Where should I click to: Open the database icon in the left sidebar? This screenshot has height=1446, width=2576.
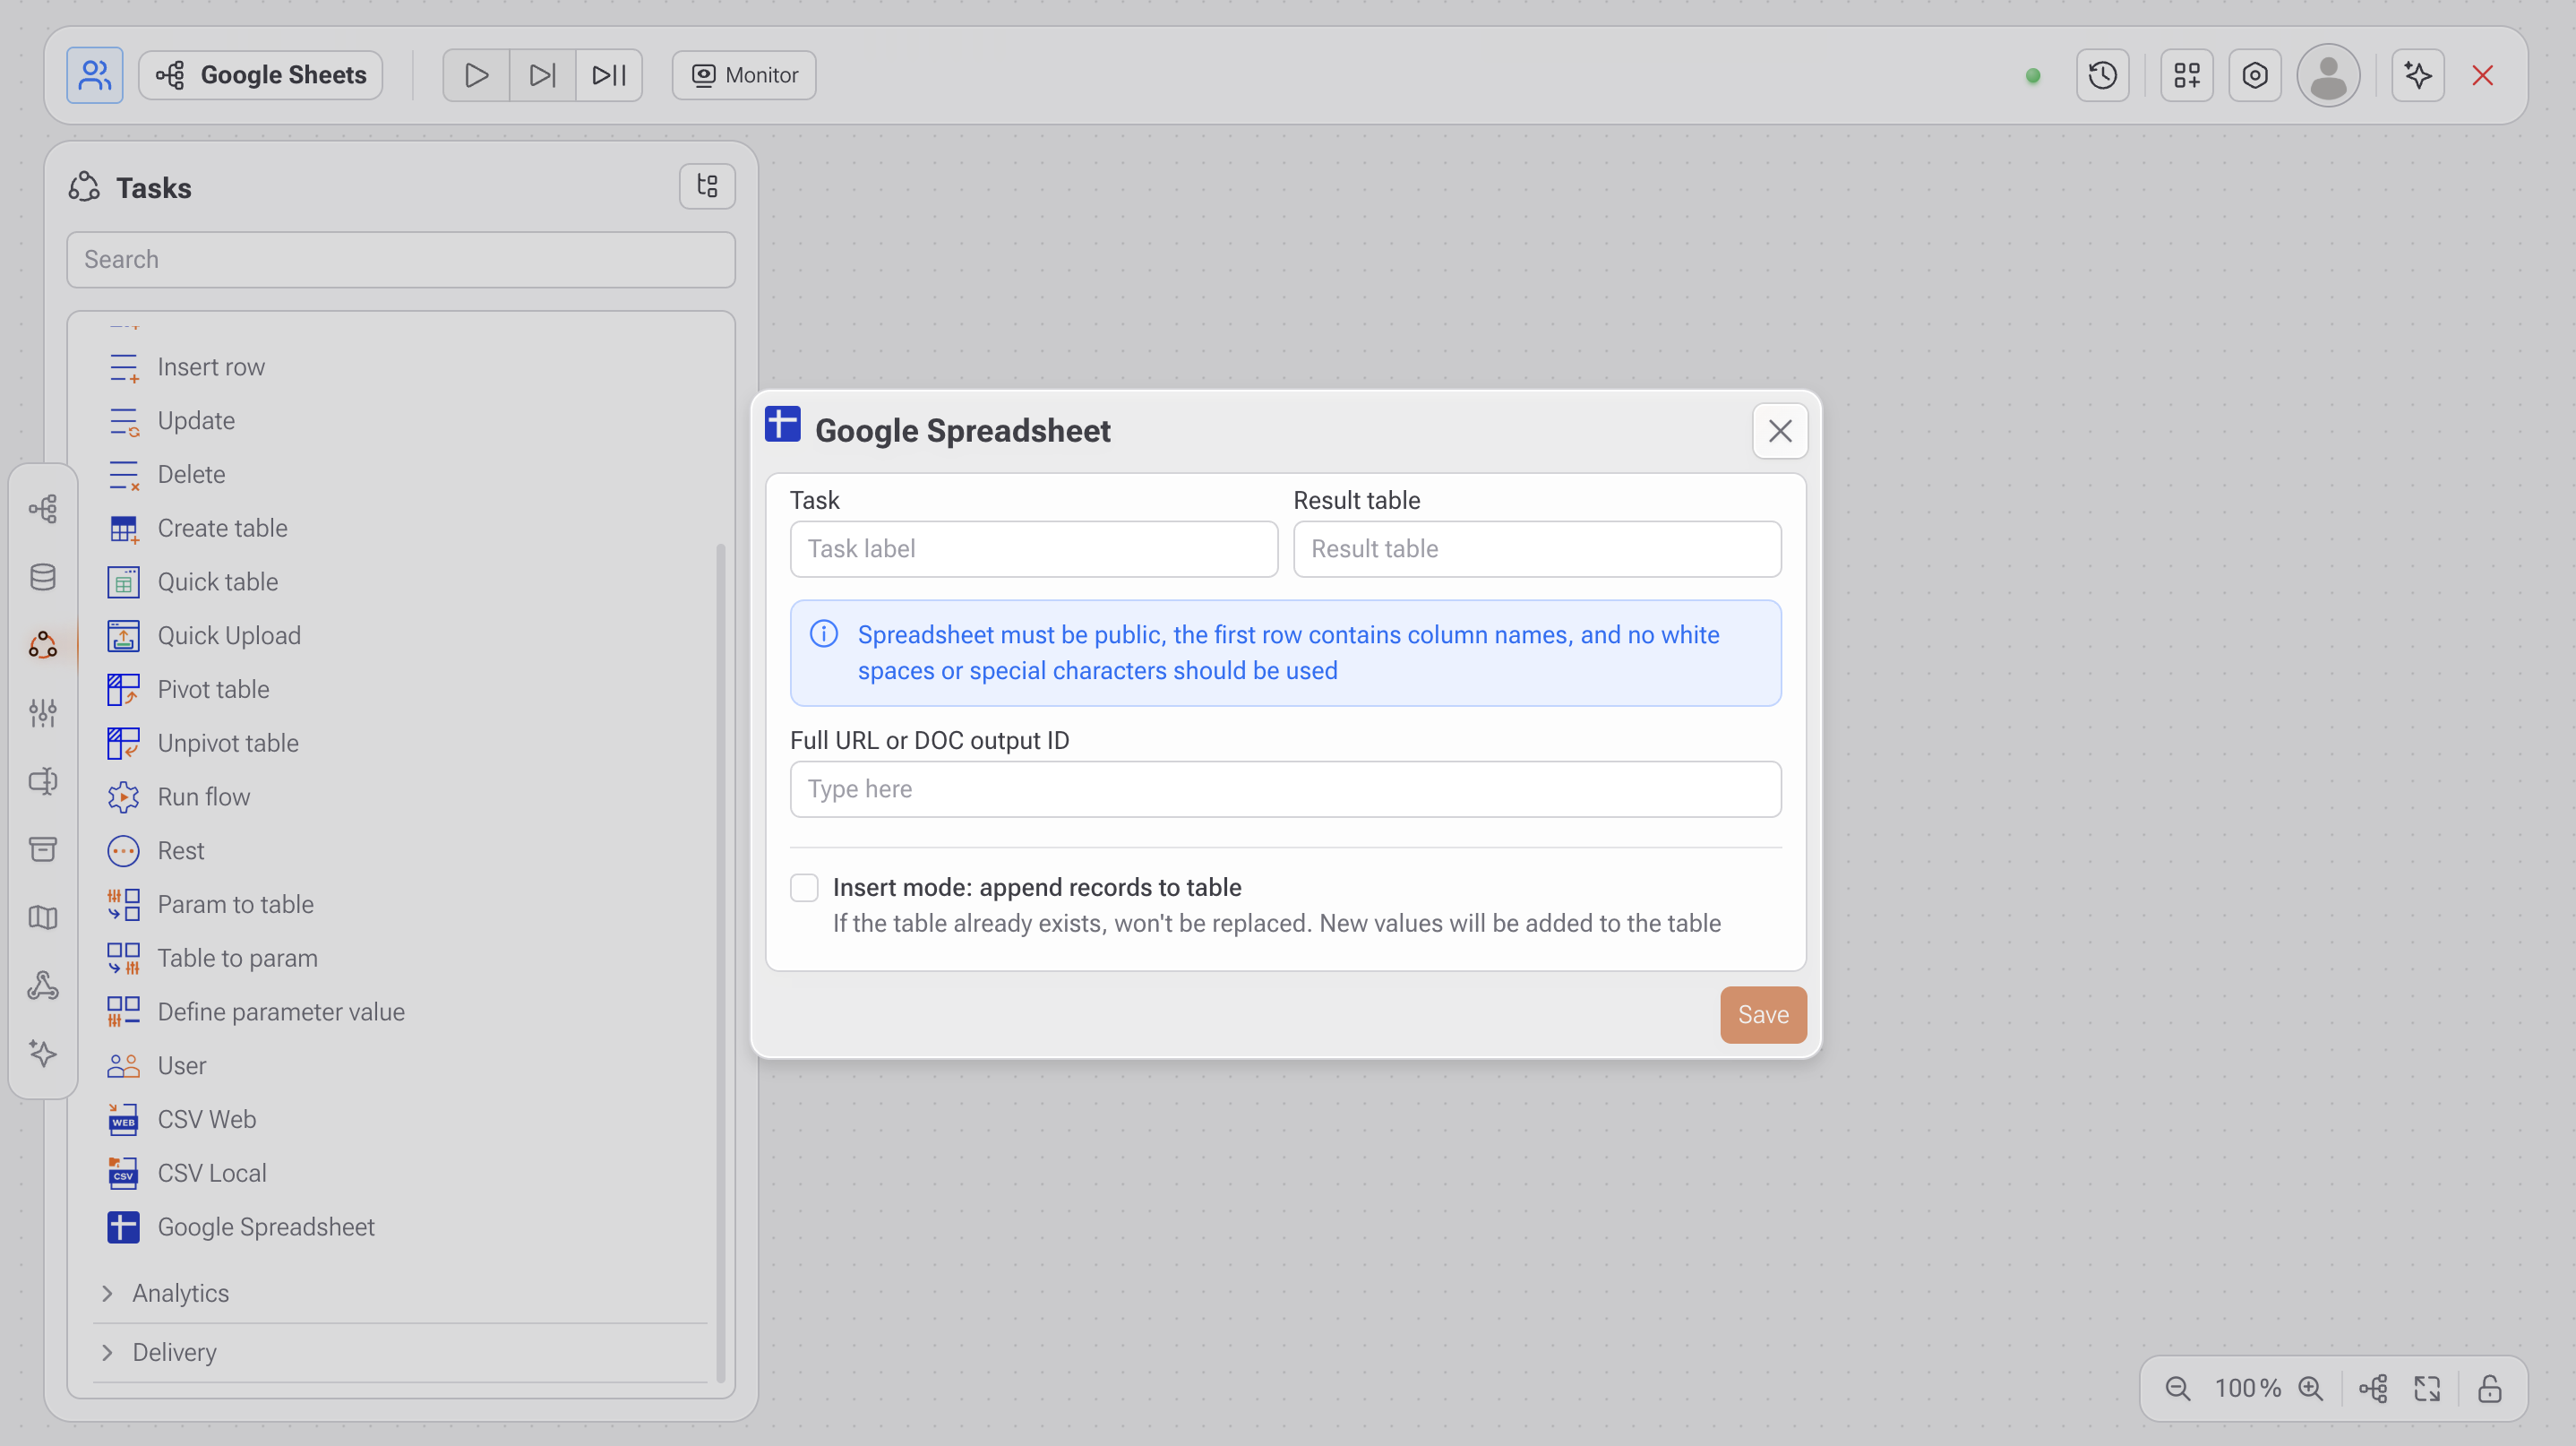(x=43, y=577)
